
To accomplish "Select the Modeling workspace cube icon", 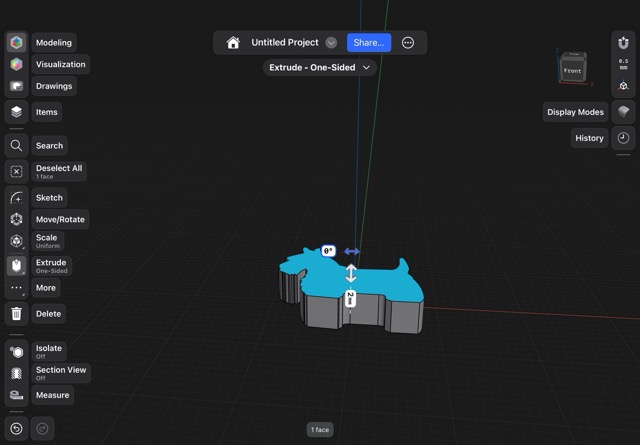I will (16, 42).
